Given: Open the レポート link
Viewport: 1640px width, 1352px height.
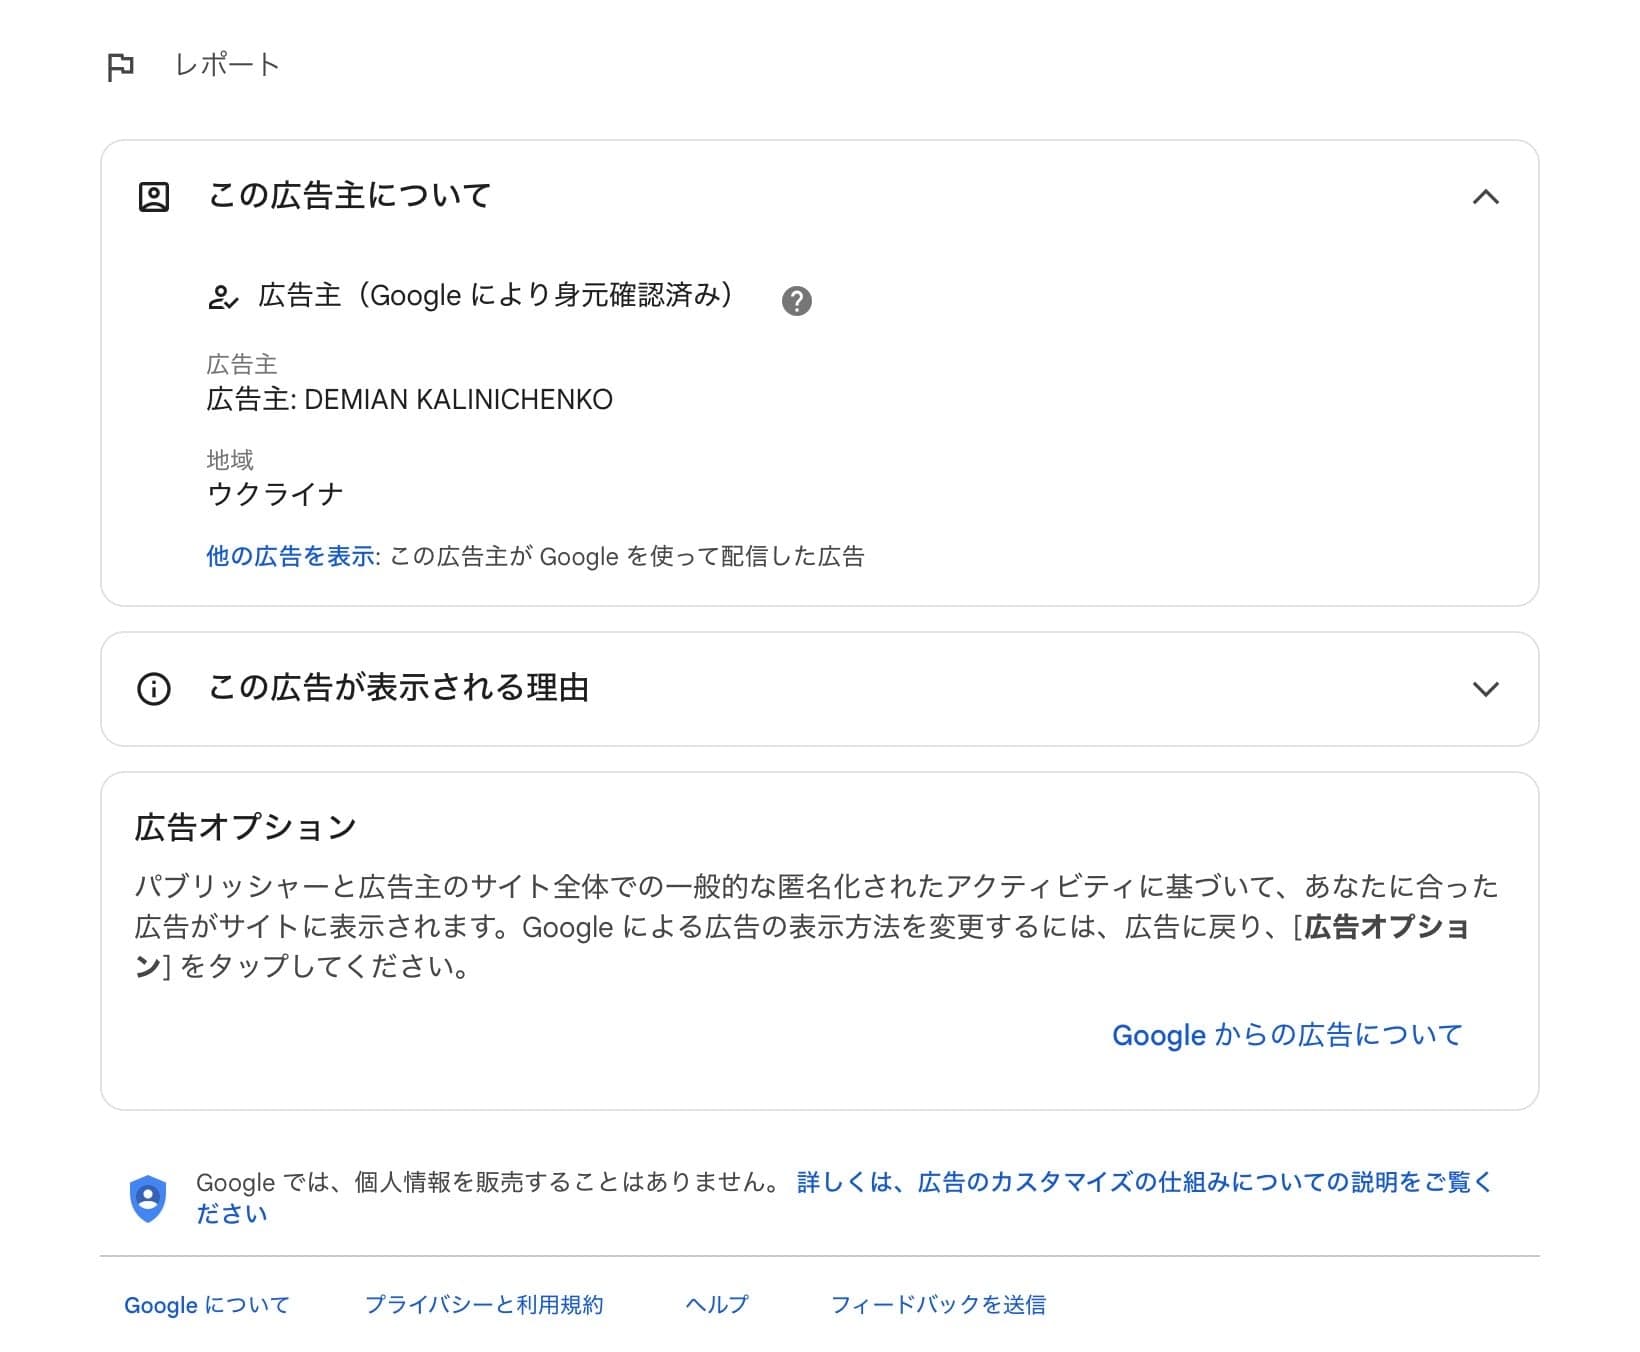Looking at the screenshot, I should pos(227,65).
